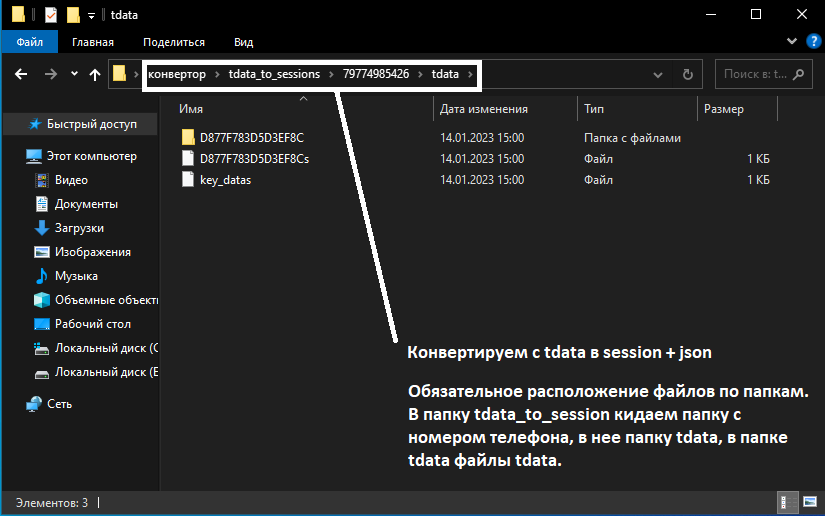Select the key_datas file

[225, 180]
